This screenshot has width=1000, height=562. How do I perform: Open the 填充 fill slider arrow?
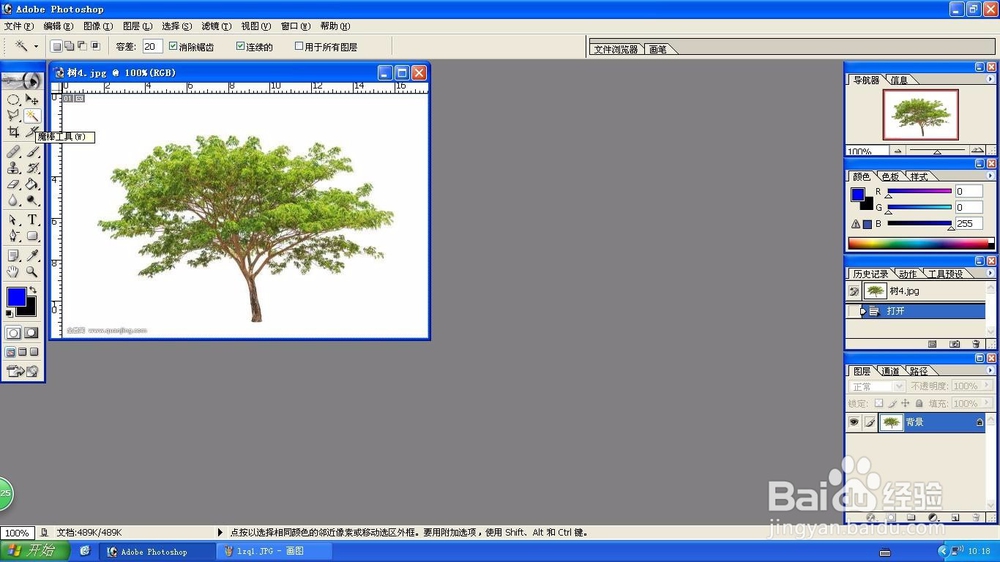987,403
